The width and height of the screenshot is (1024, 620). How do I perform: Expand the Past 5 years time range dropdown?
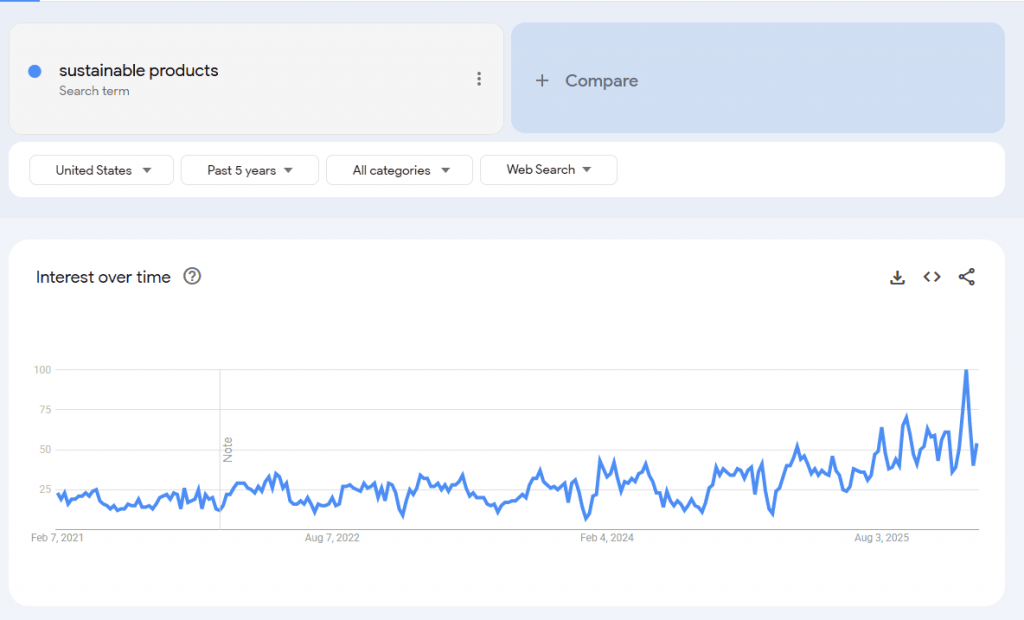(249, 170)
